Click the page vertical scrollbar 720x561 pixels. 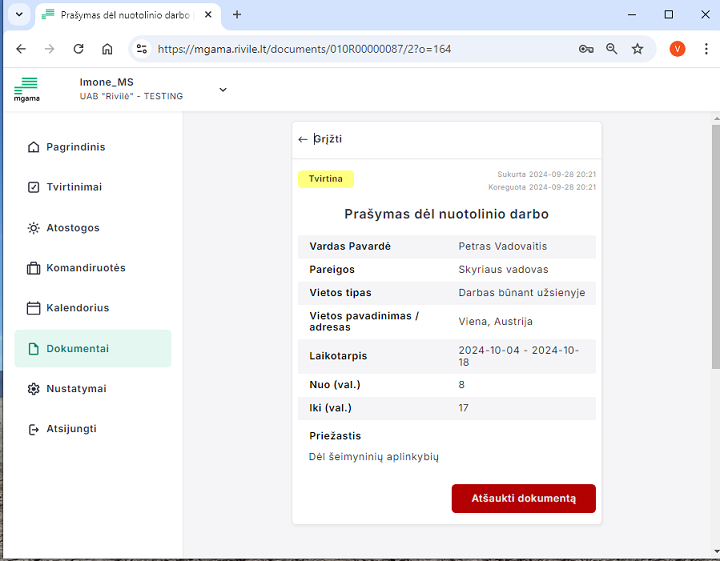click(x=714, y=250)
